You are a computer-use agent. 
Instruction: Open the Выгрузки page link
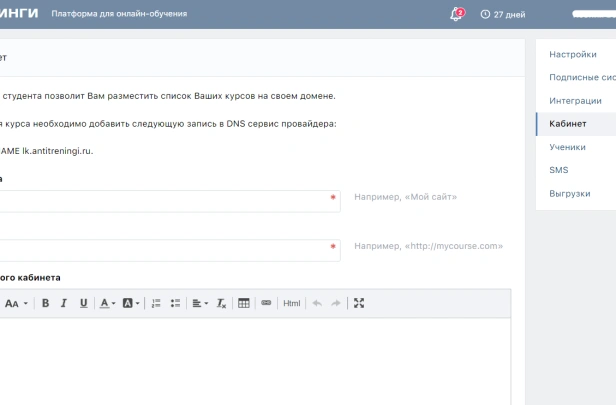pos(569,193)
